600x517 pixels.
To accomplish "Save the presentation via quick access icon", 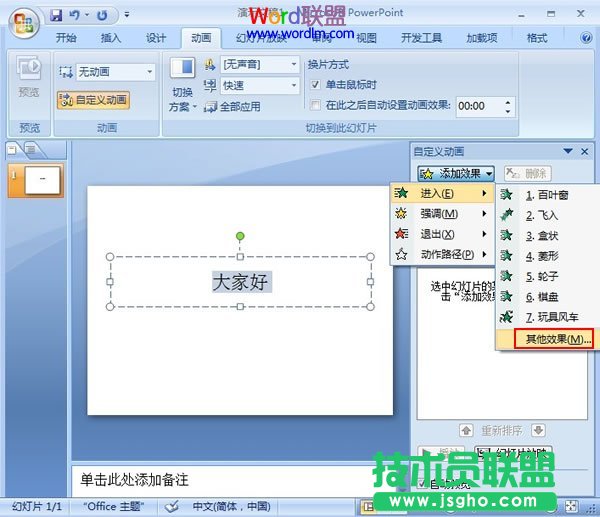I will (x=56, y=15).
